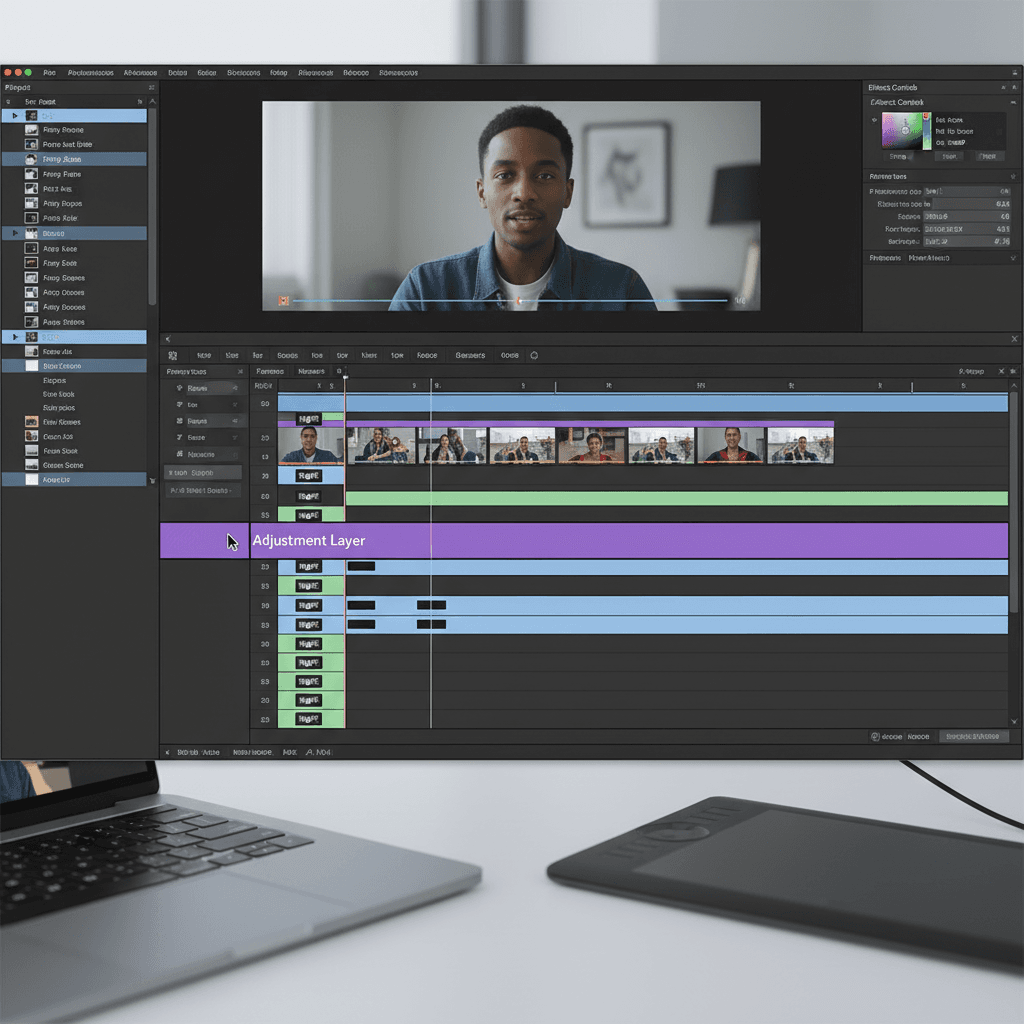Click the orange play icon in the preview
The width and height of the screenshot is (1024, 1024).
coord(283,300)
